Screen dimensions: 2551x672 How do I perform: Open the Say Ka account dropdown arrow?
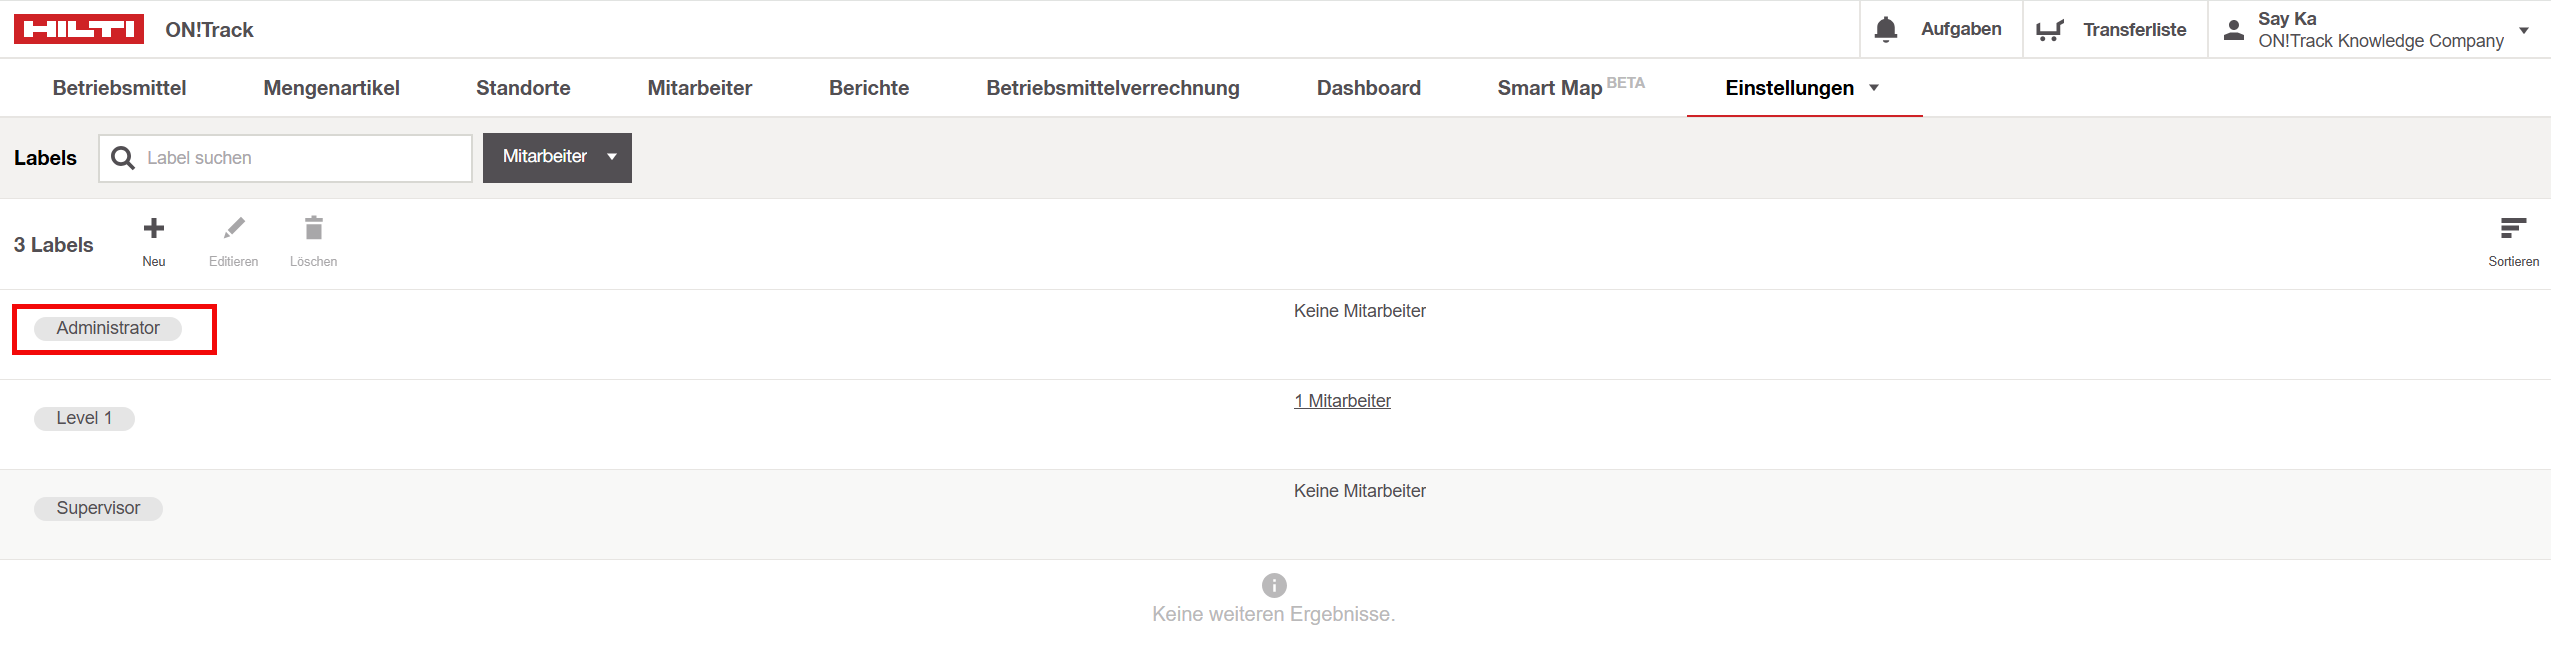[2523, 30]
